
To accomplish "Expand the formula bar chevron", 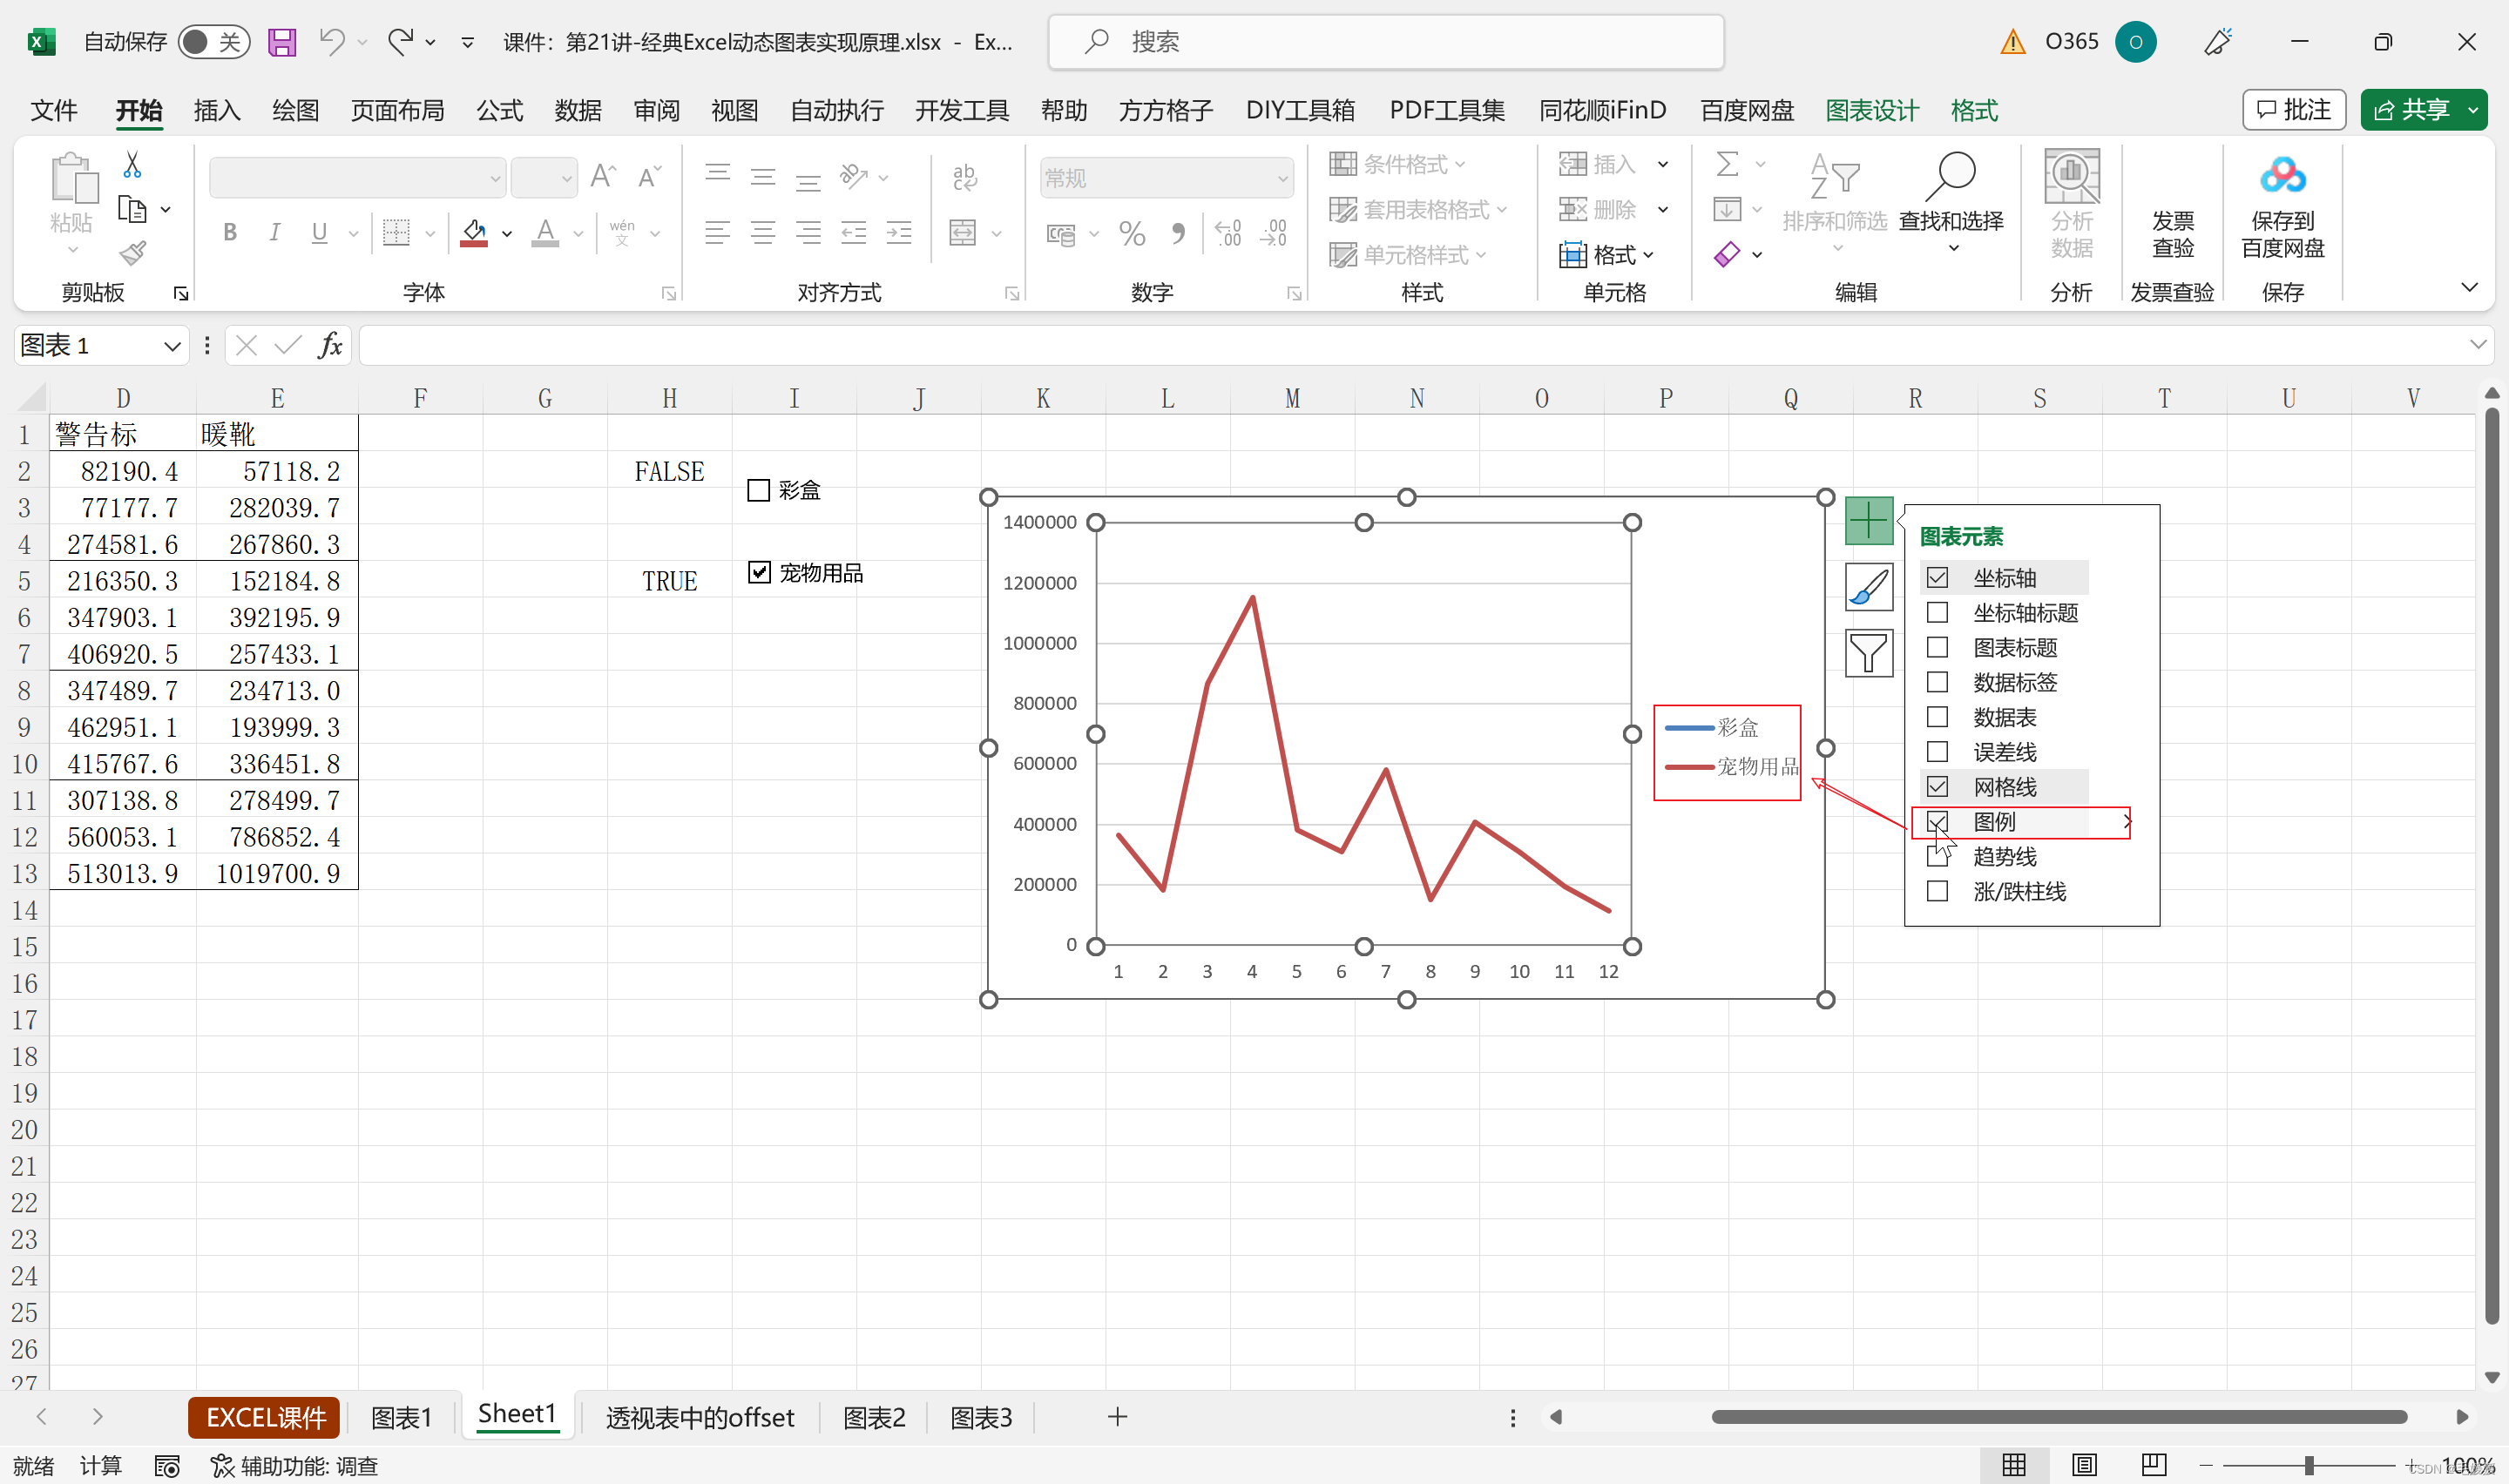I will tap(2477, 345).
